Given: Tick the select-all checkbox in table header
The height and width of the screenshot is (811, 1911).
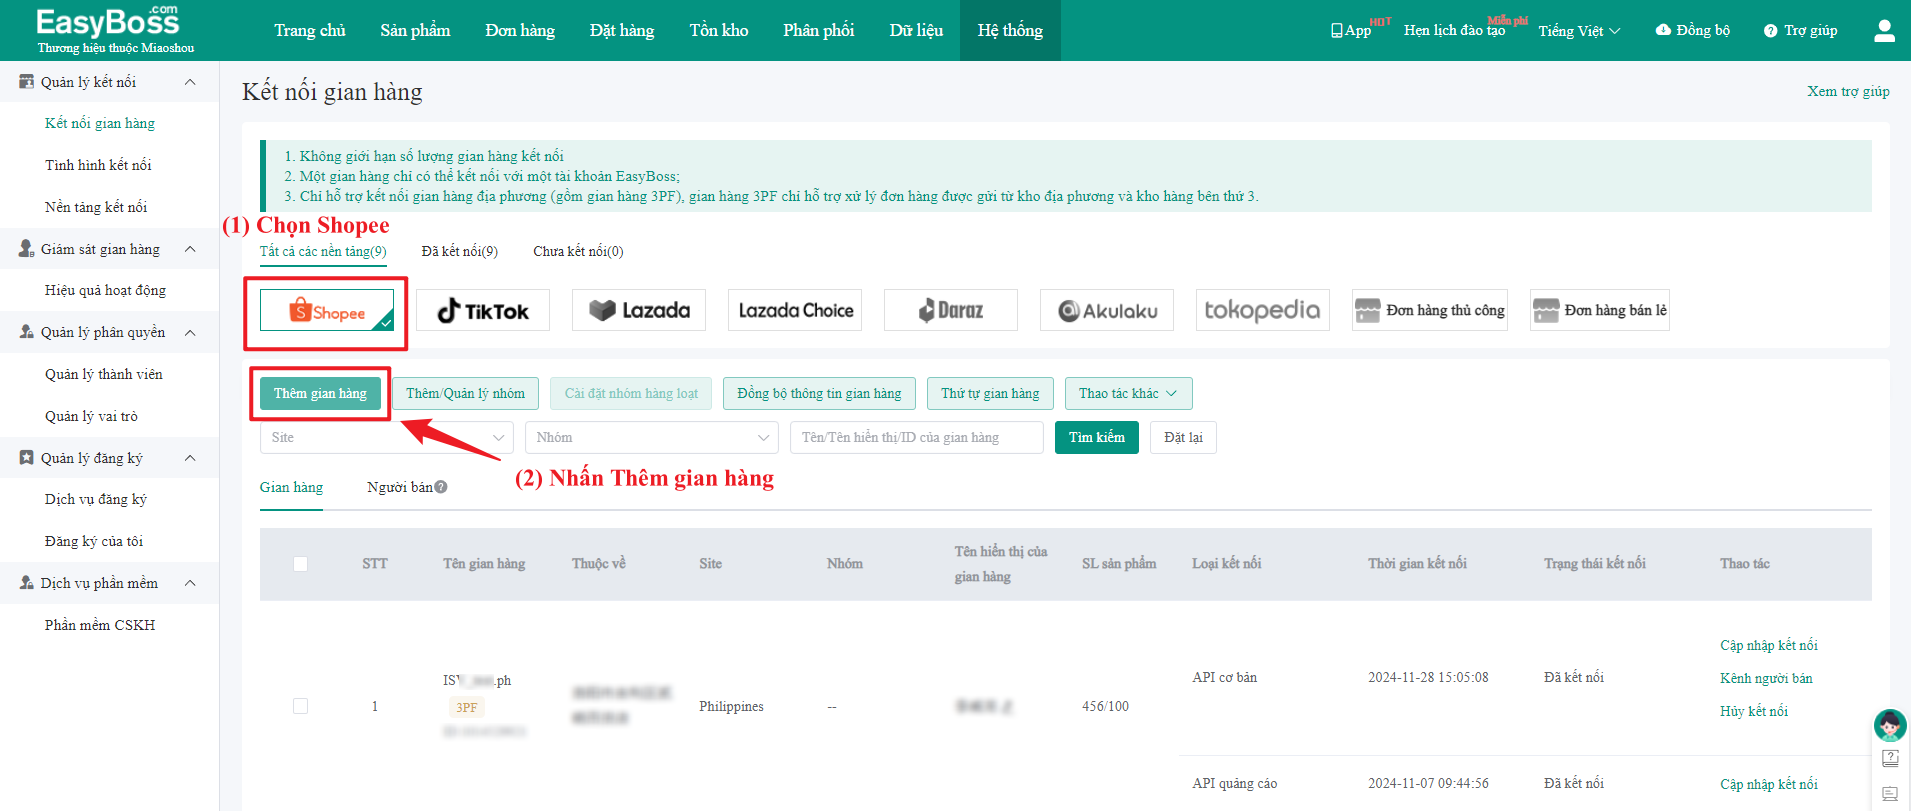Looking at the screenshot, I should pos(300,564).
